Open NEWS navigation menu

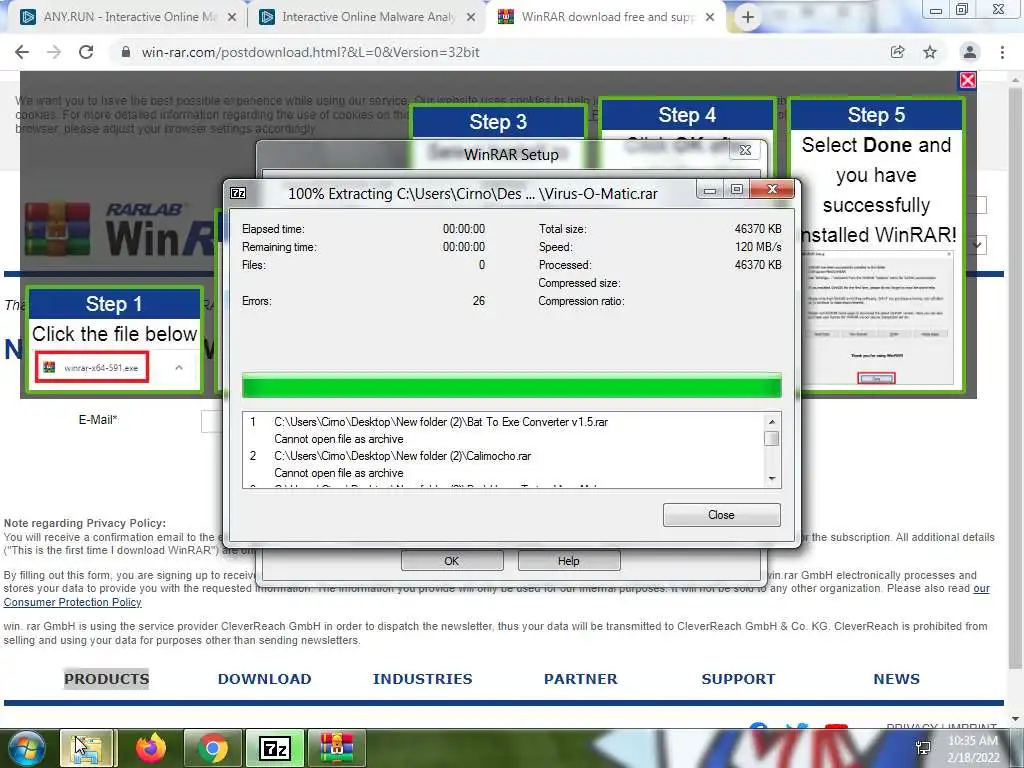[x=897, y=679]
